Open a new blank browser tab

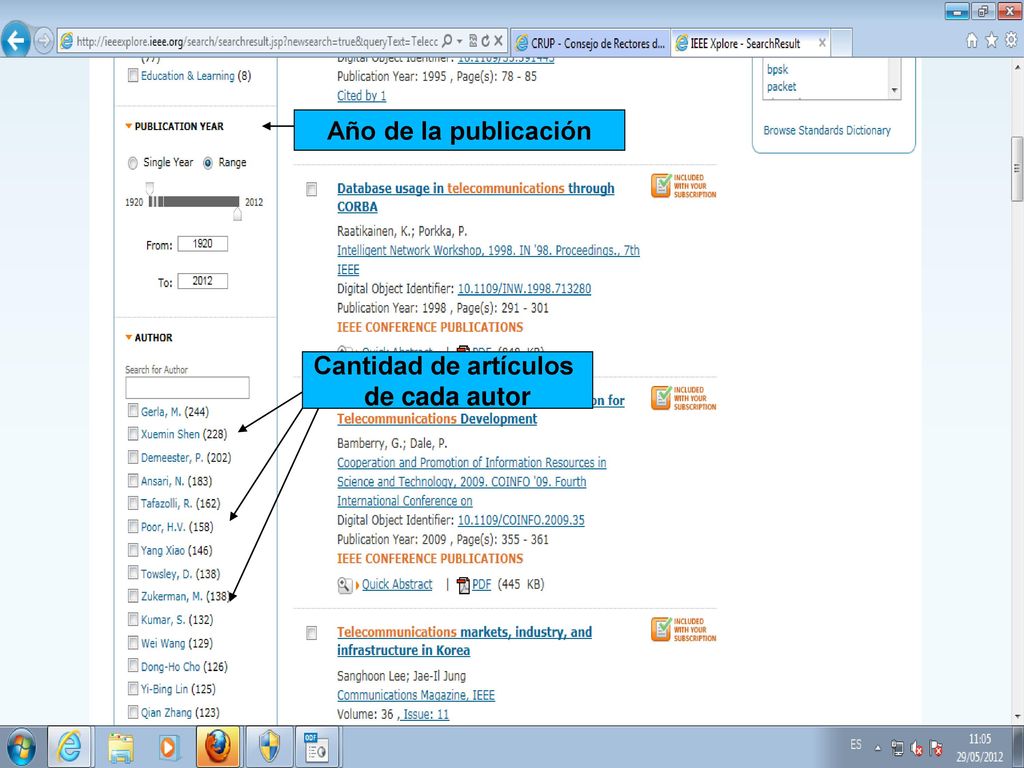point(842,43)
